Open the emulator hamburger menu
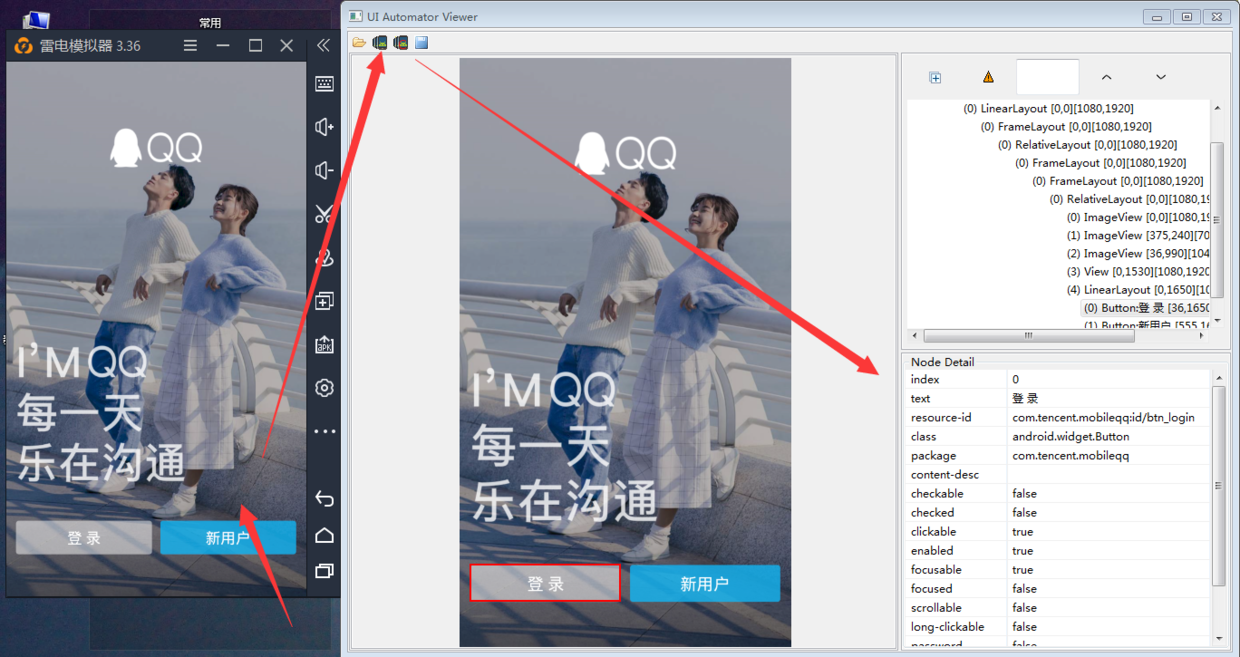1240x657 pixels. (x=190, y=45)
